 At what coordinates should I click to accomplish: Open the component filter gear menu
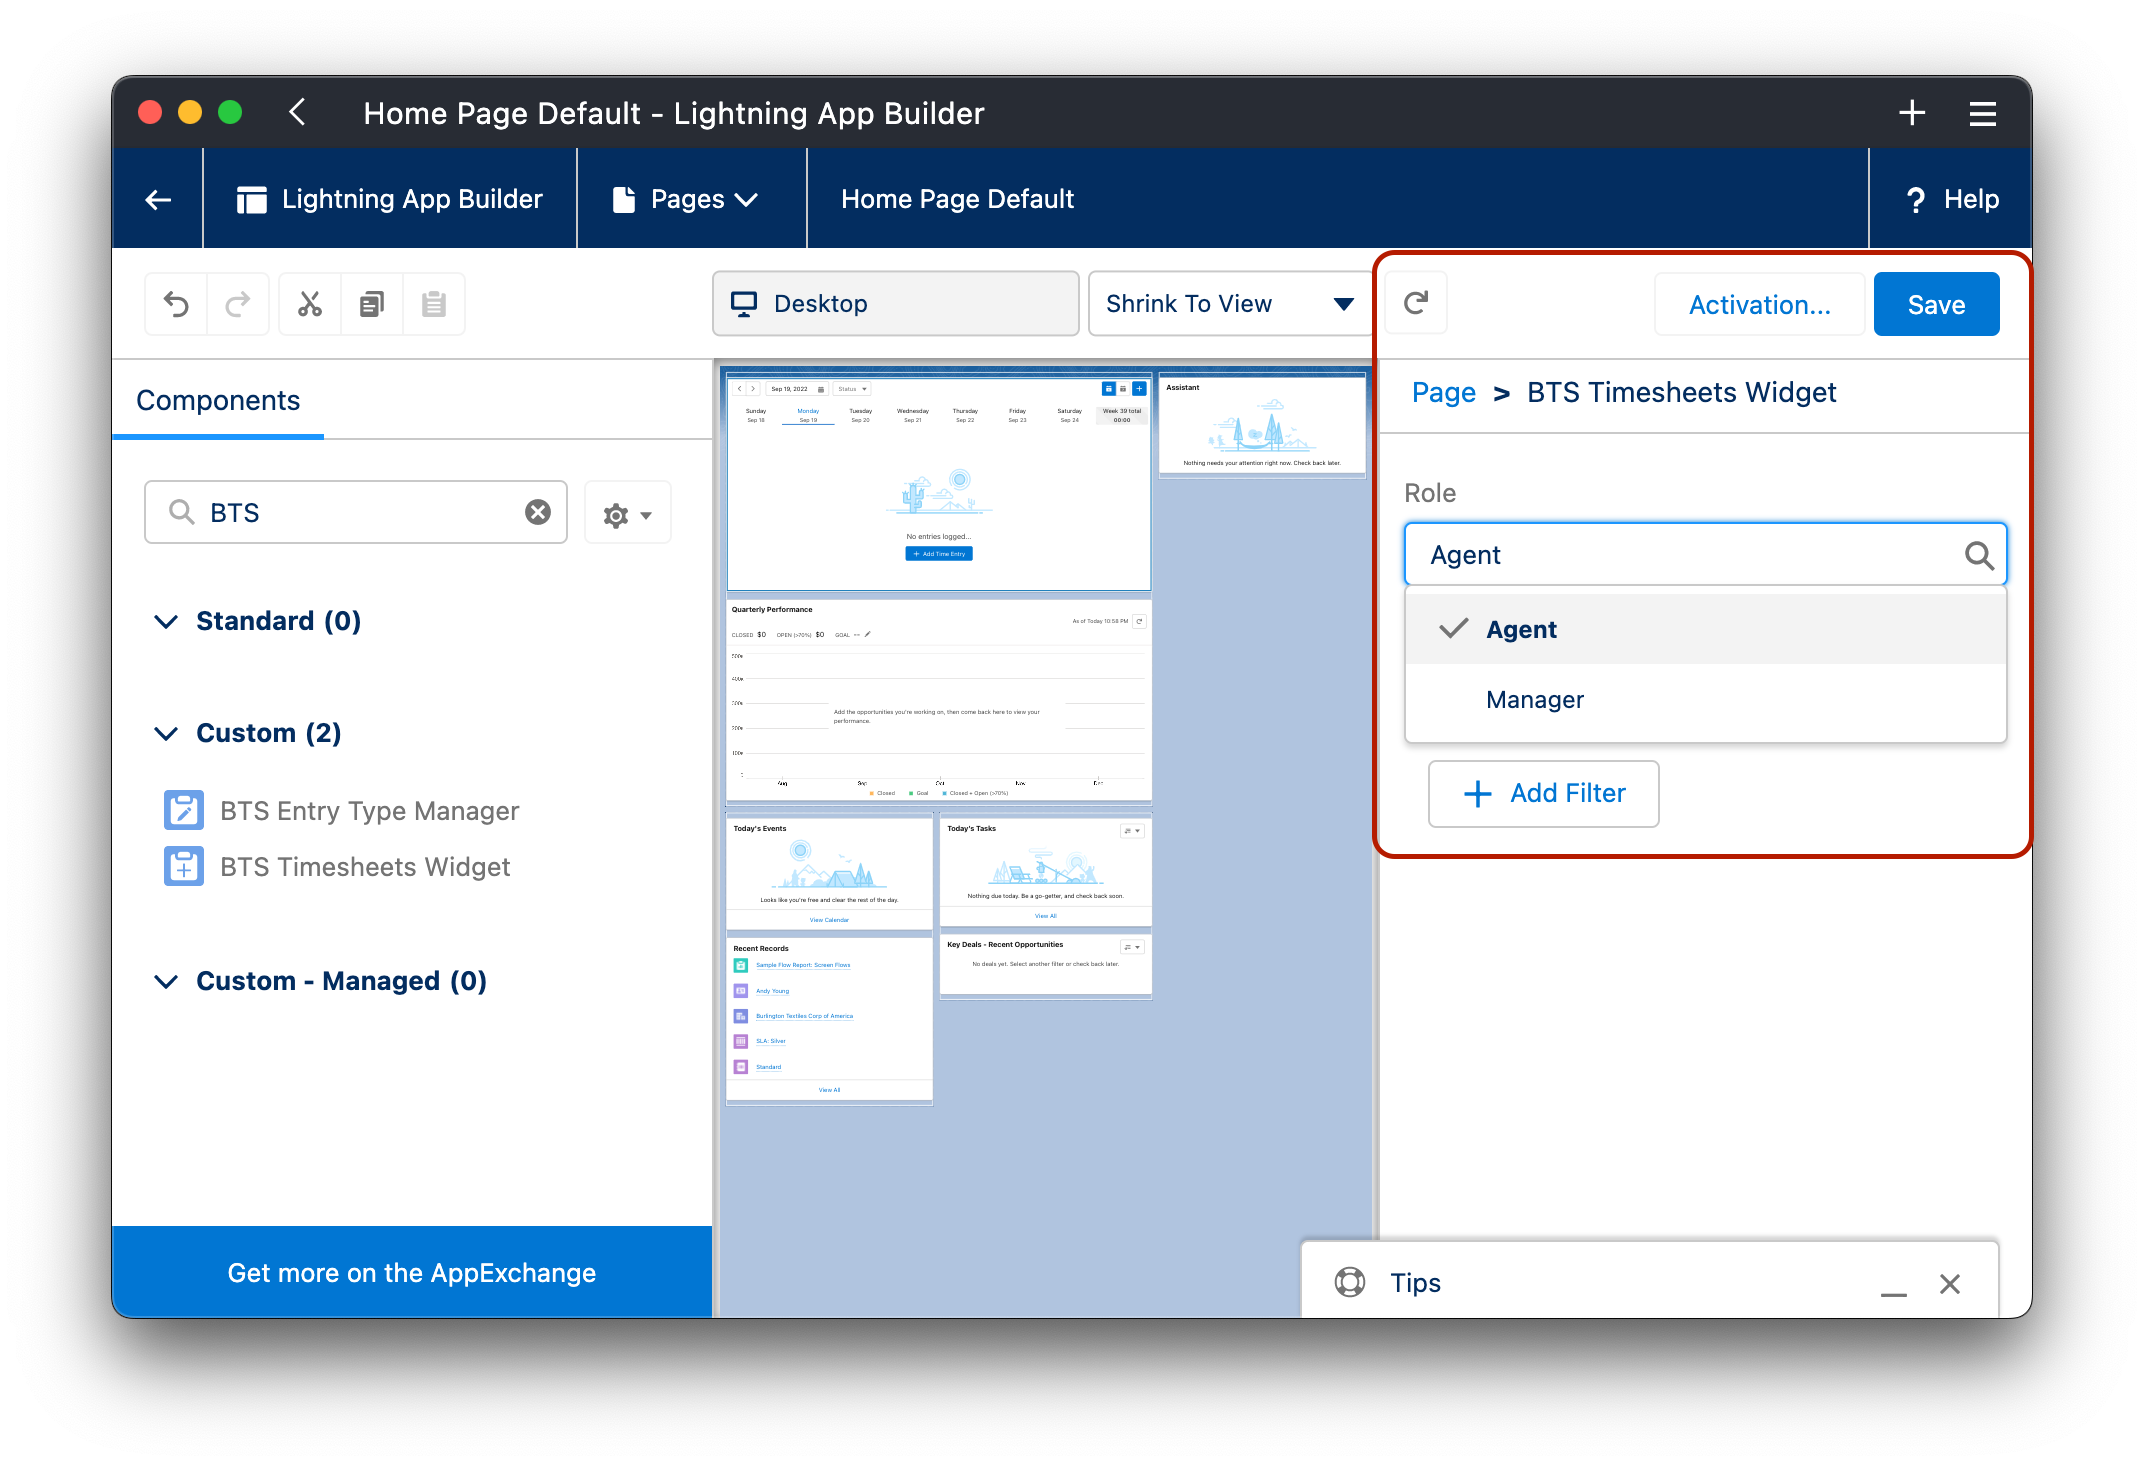[x=627, y=514]
